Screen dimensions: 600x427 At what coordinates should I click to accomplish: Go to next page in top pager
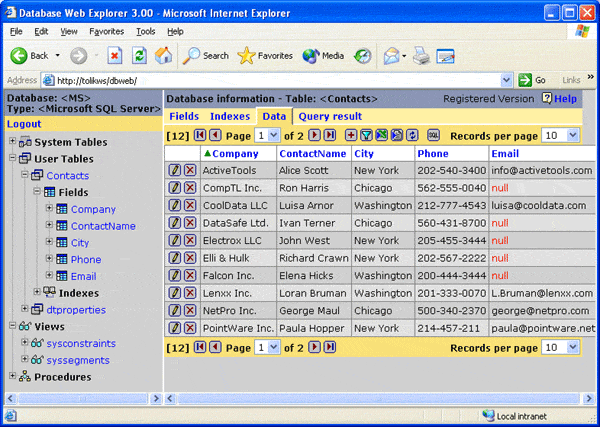tap(314, 135)
